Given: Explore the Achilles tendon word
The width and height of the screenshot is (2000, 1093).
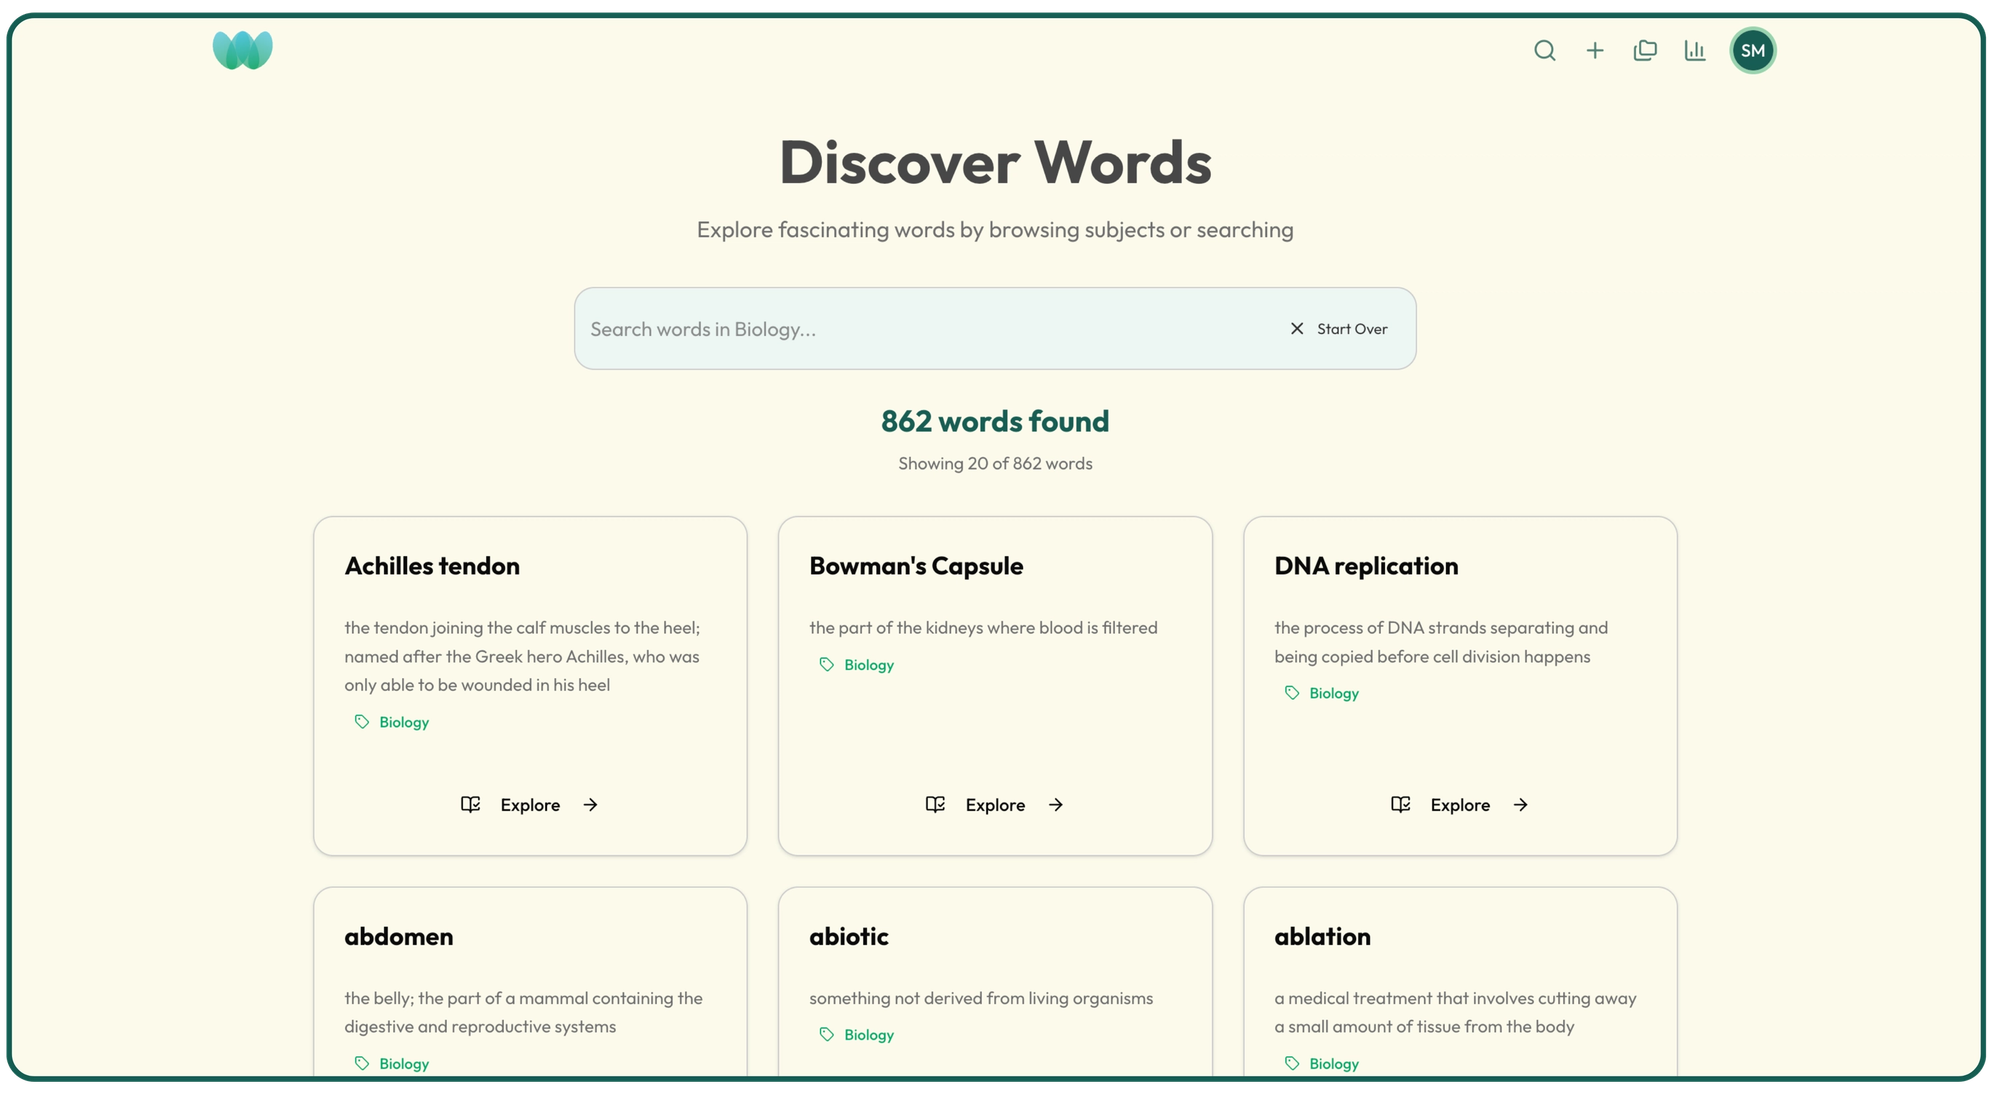Looking at the screenshot, I should coord(530,805).
